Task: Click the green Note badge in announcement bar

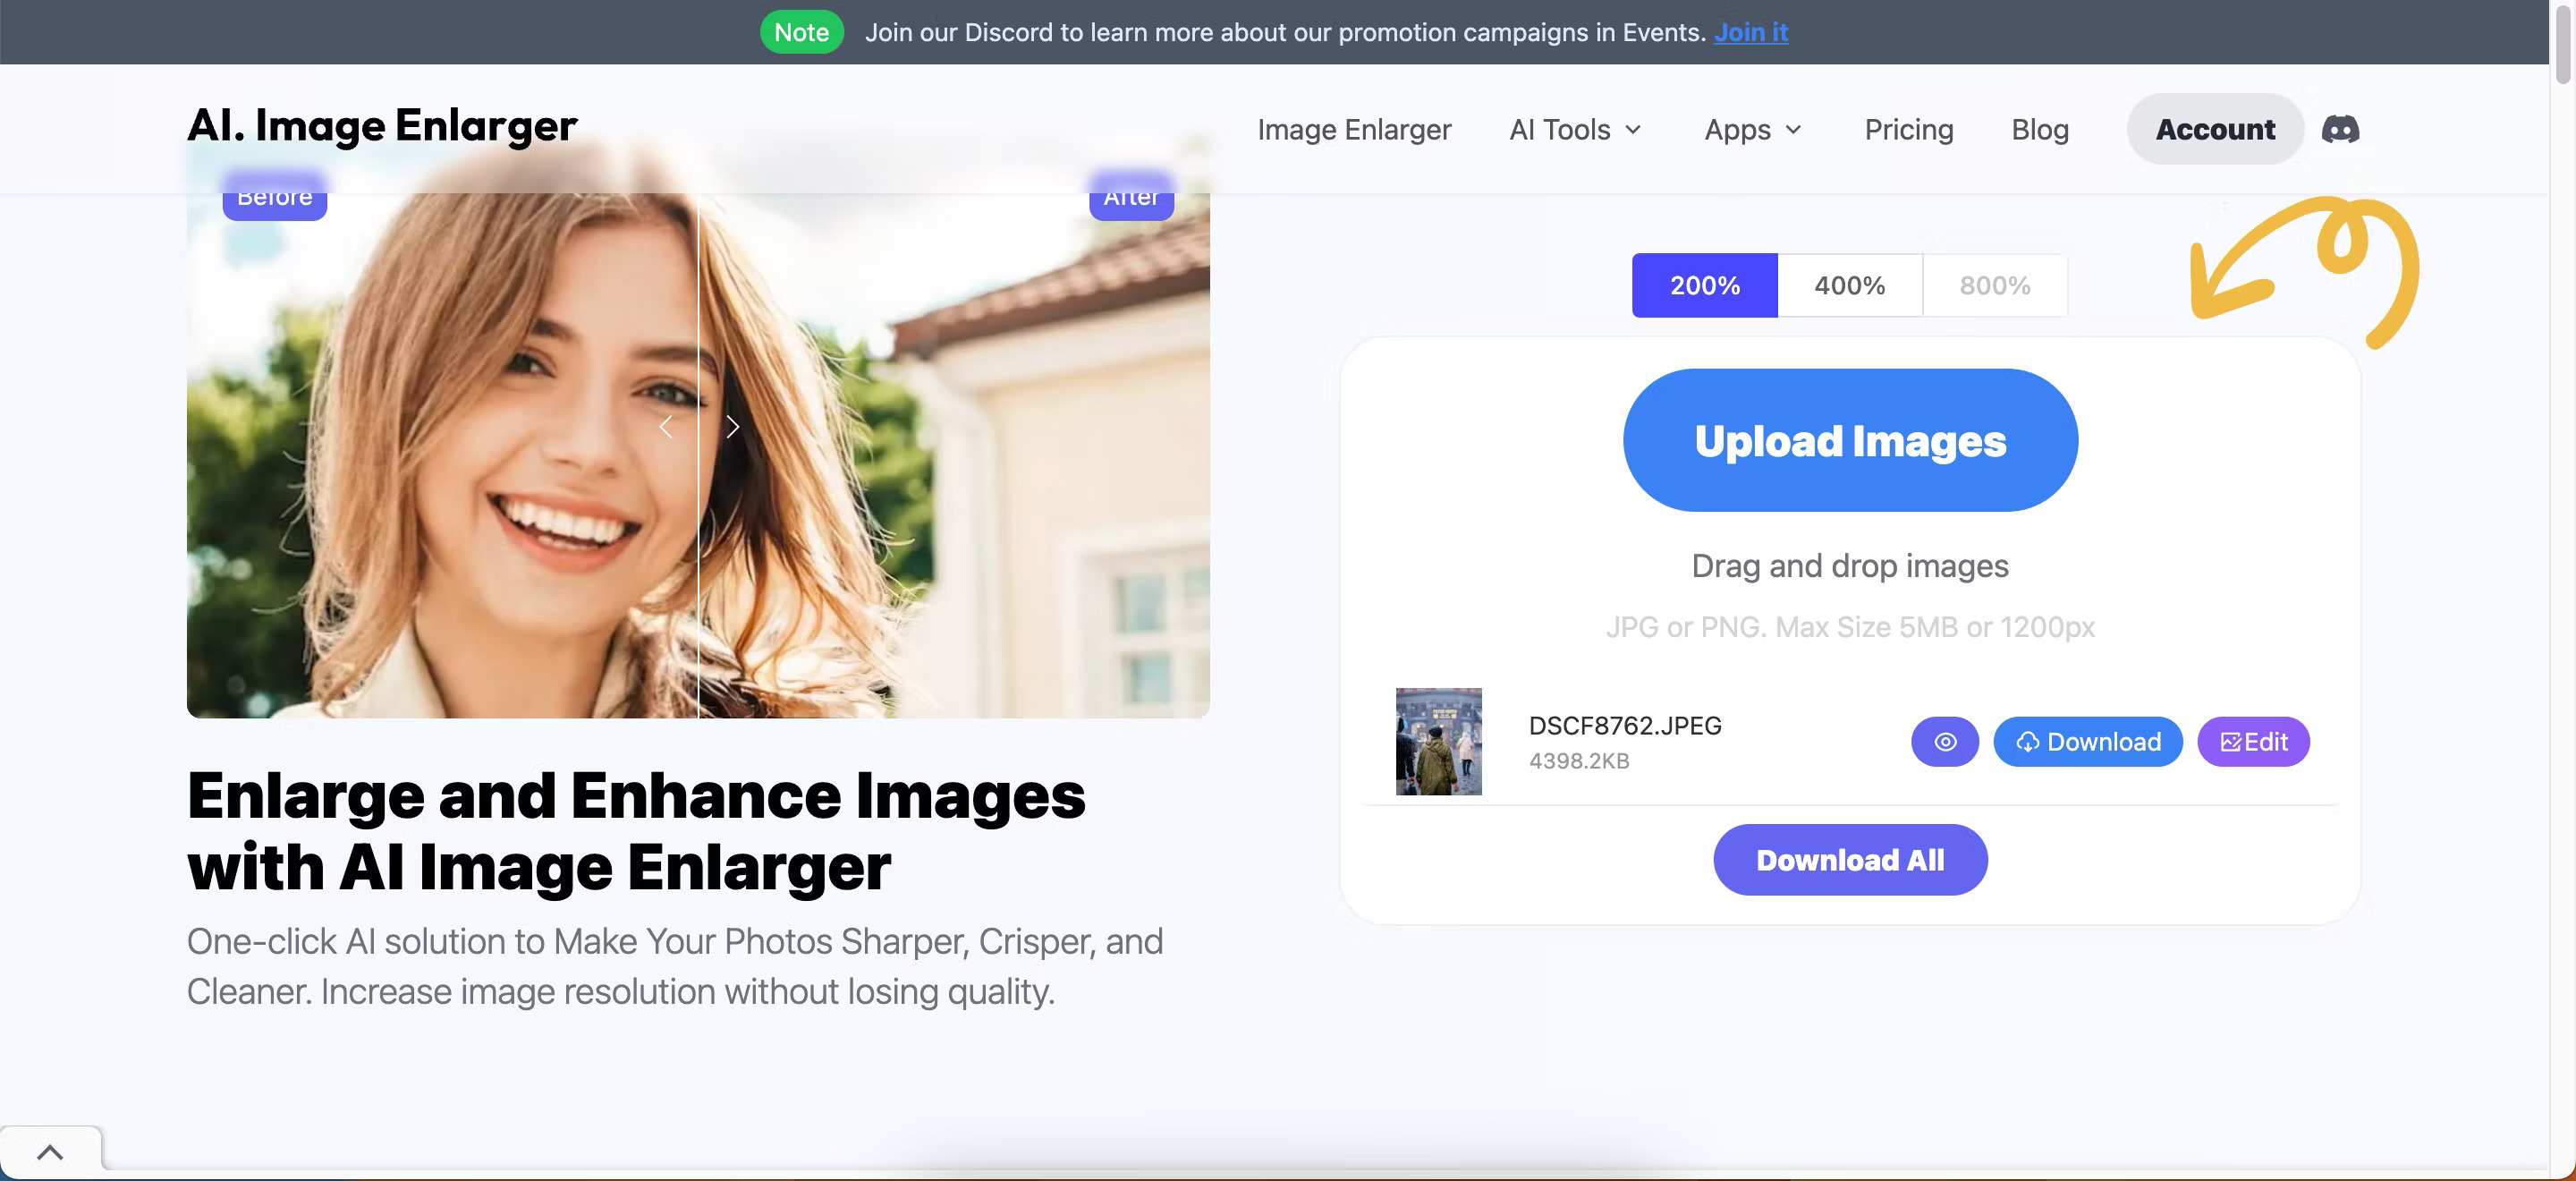Action: 801,31
